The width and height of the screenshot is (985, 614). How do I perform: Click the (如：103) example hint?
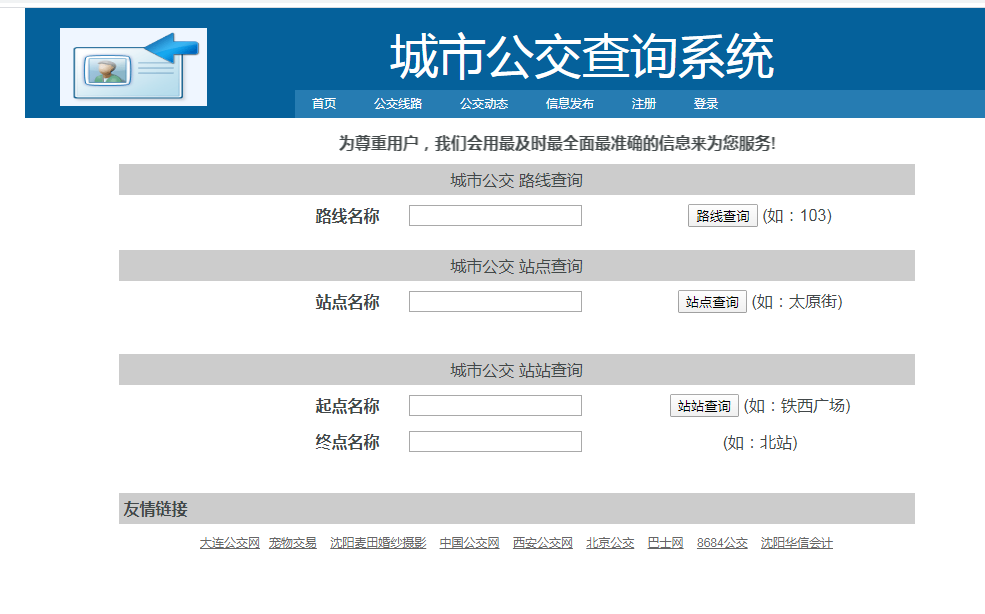[797, 216]
